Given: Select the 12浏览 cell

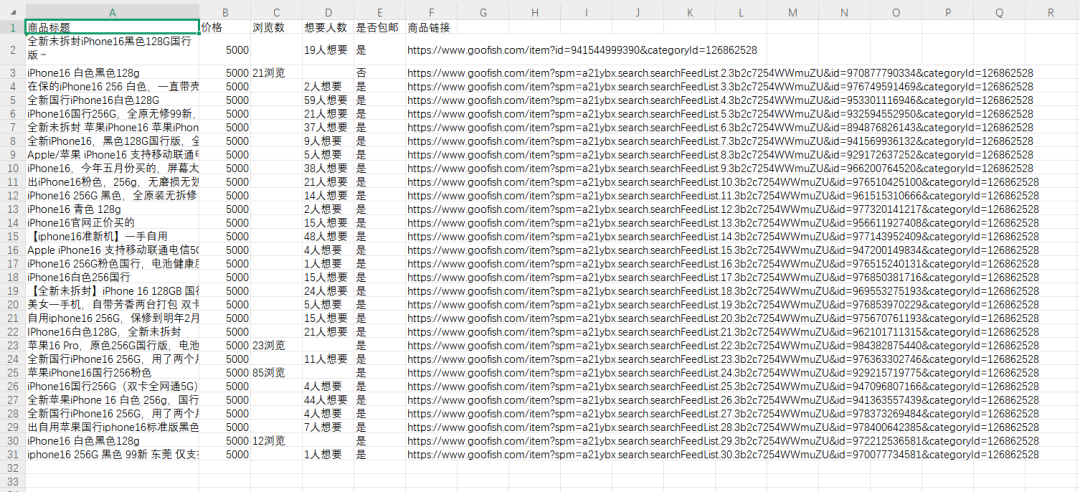Looking at the screenshot, I should coord(276,440).
